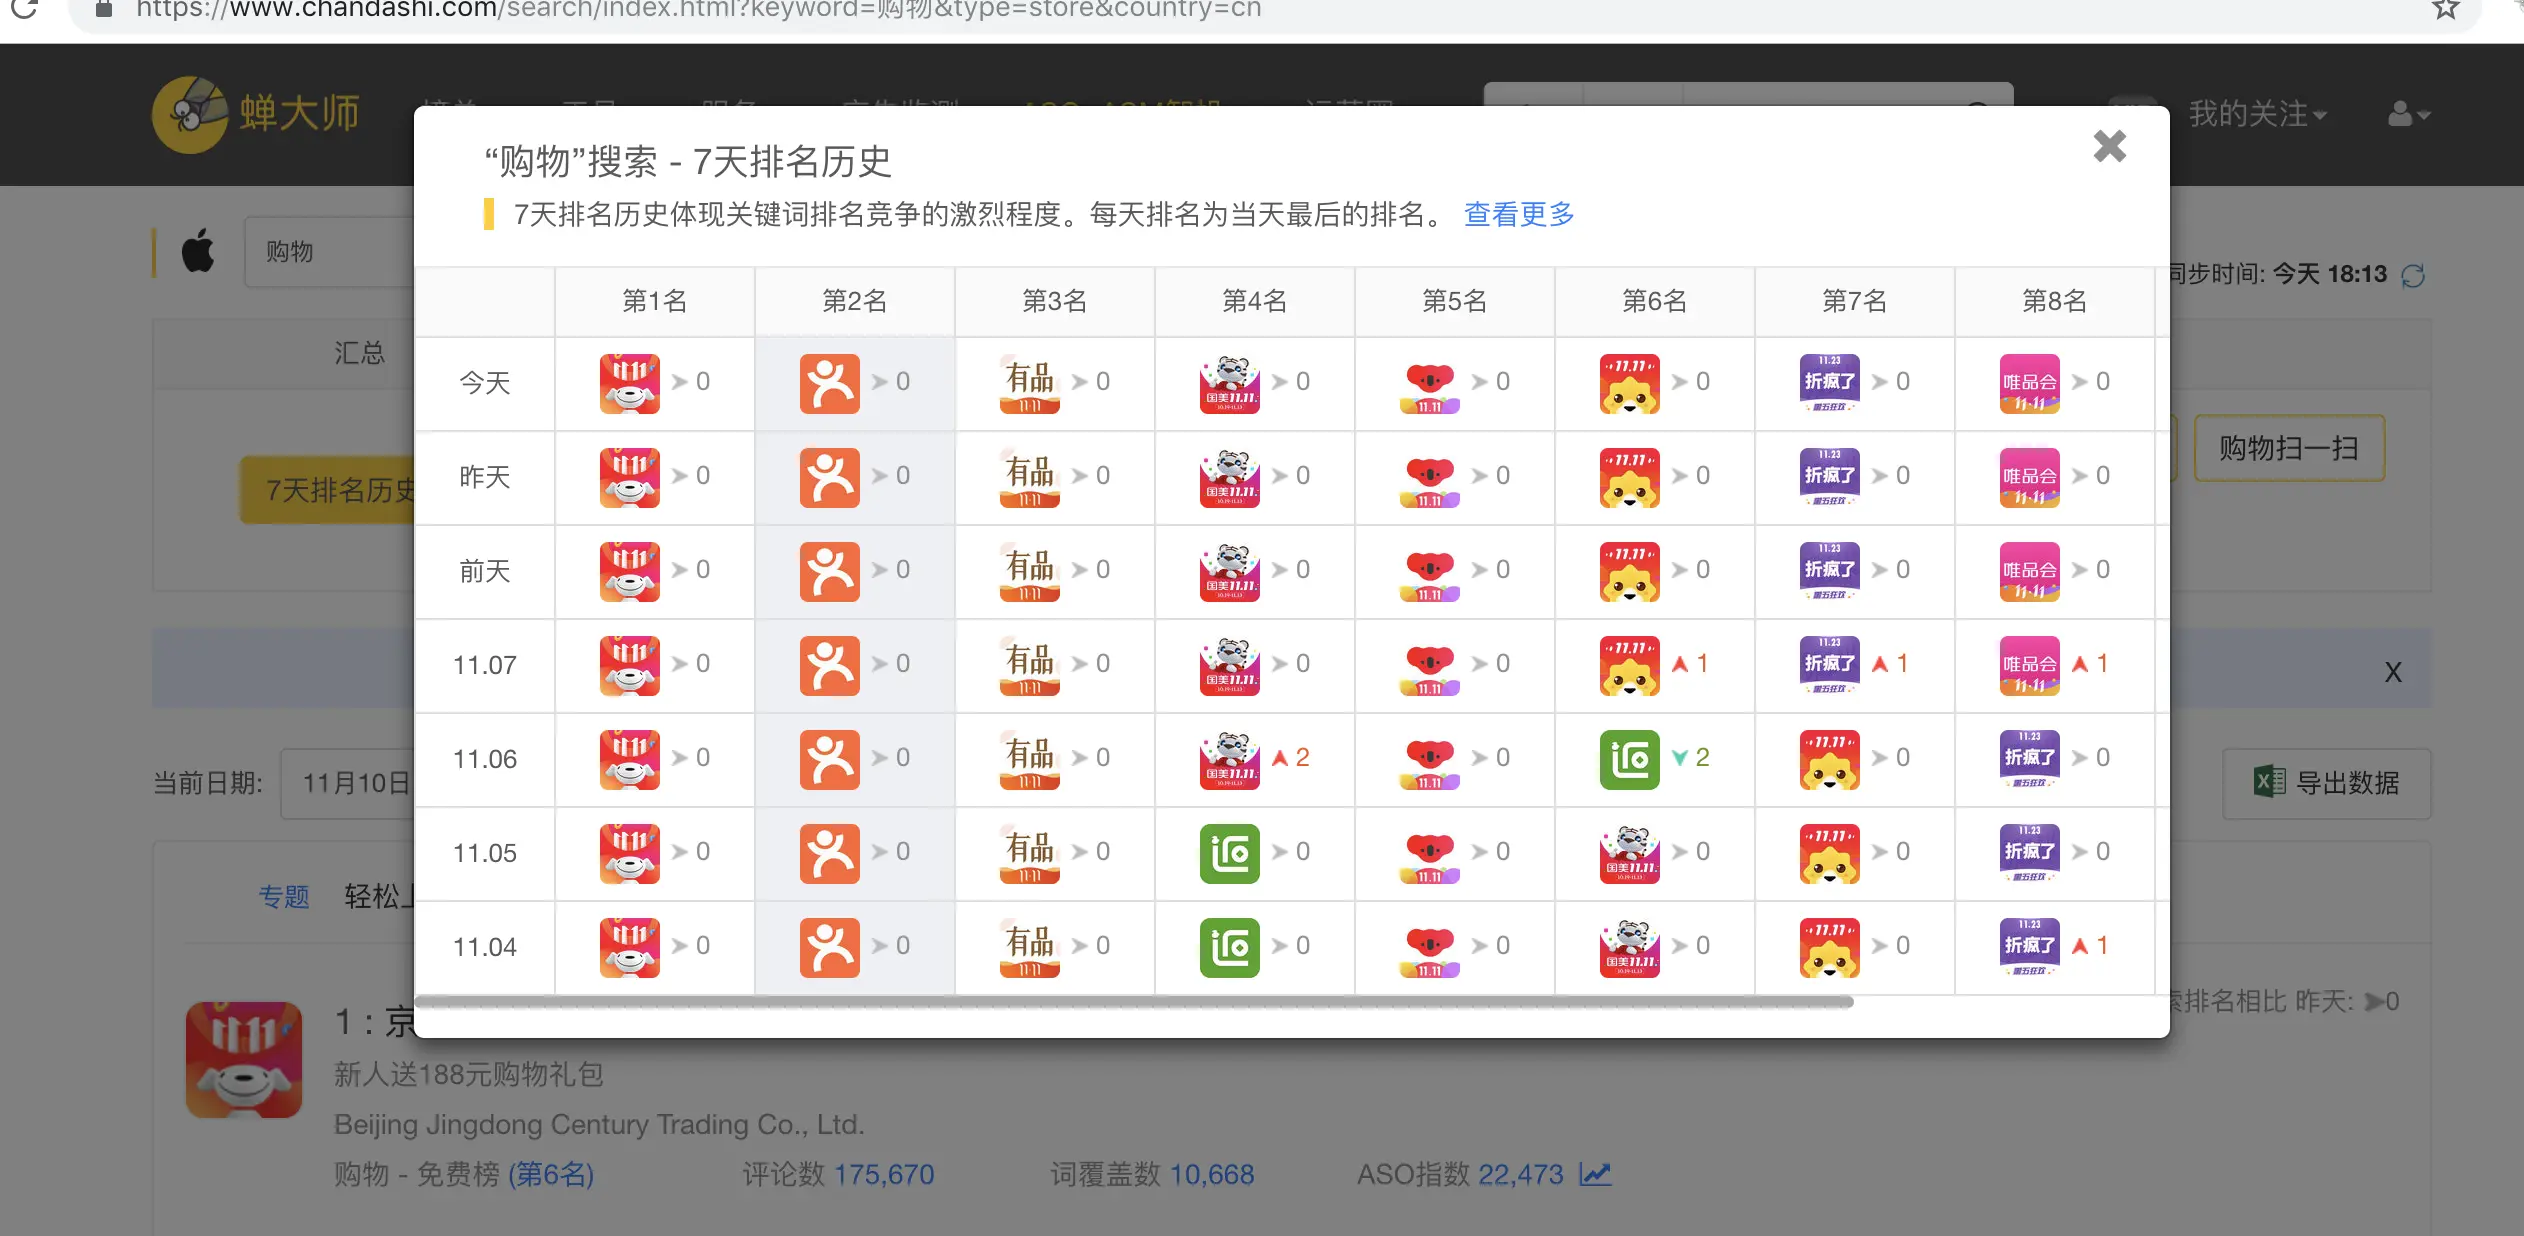Open the 大众点评 app icon under 第2名

828,382
